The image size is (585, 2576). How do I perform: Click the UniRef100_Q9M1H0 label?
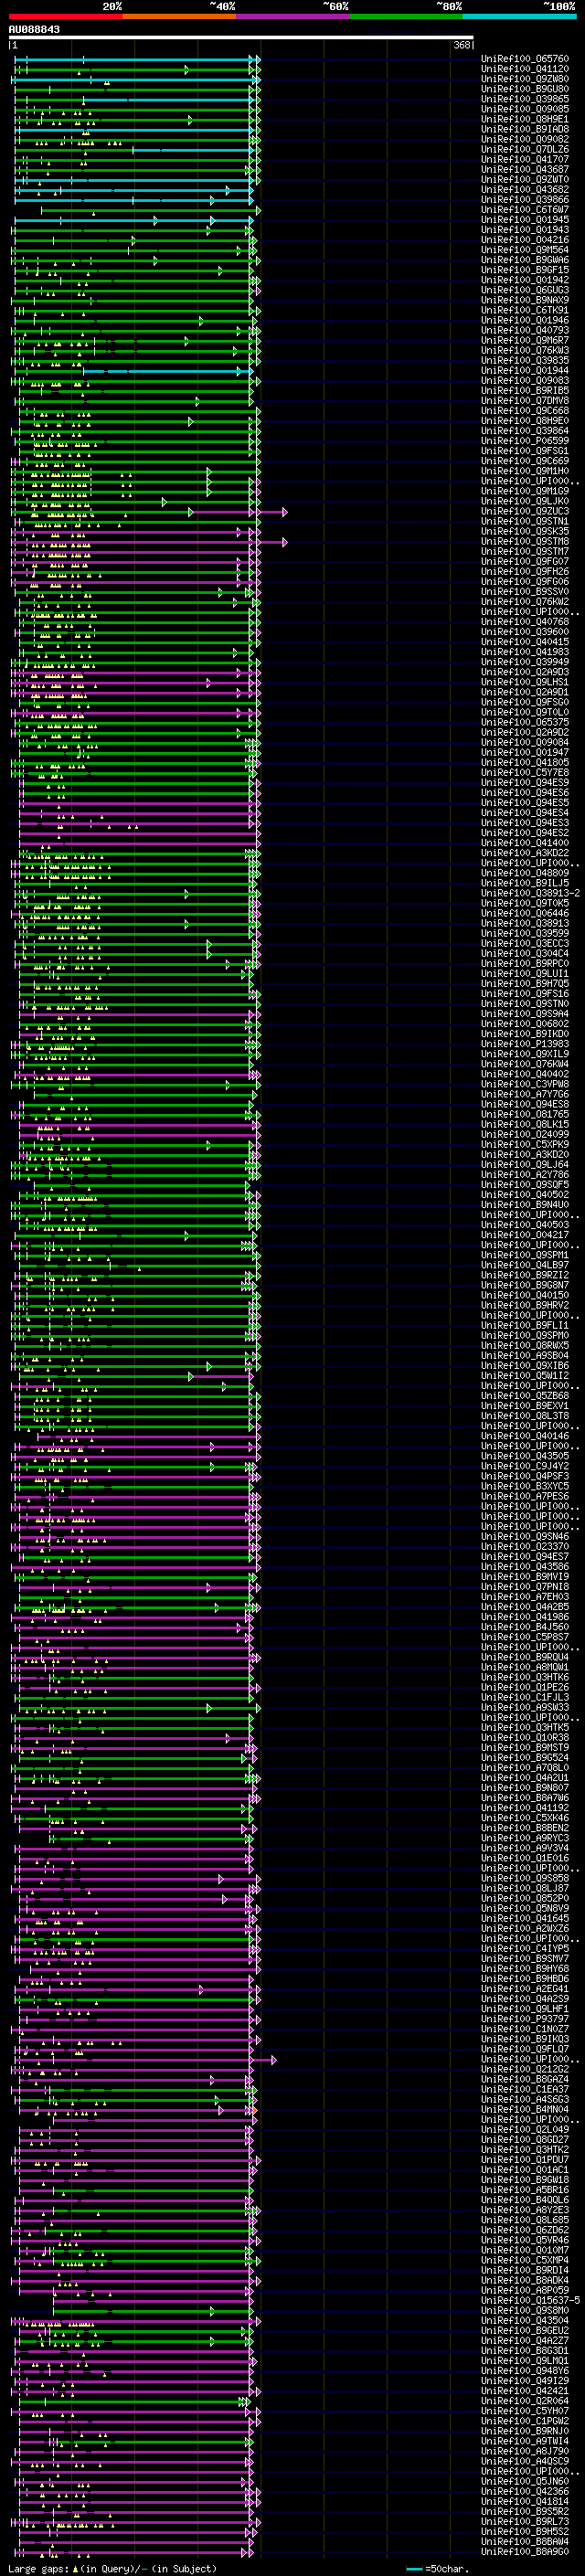(525, 471)
